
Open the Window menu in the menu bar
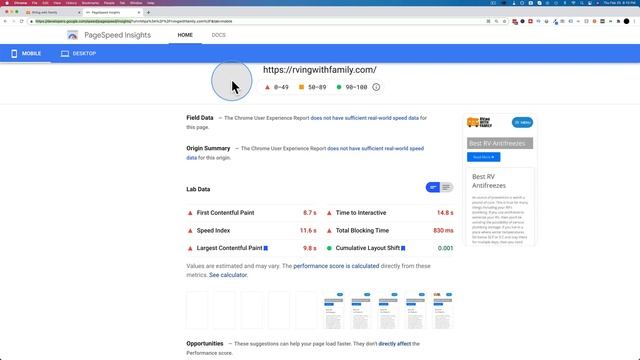click(136, 3)
